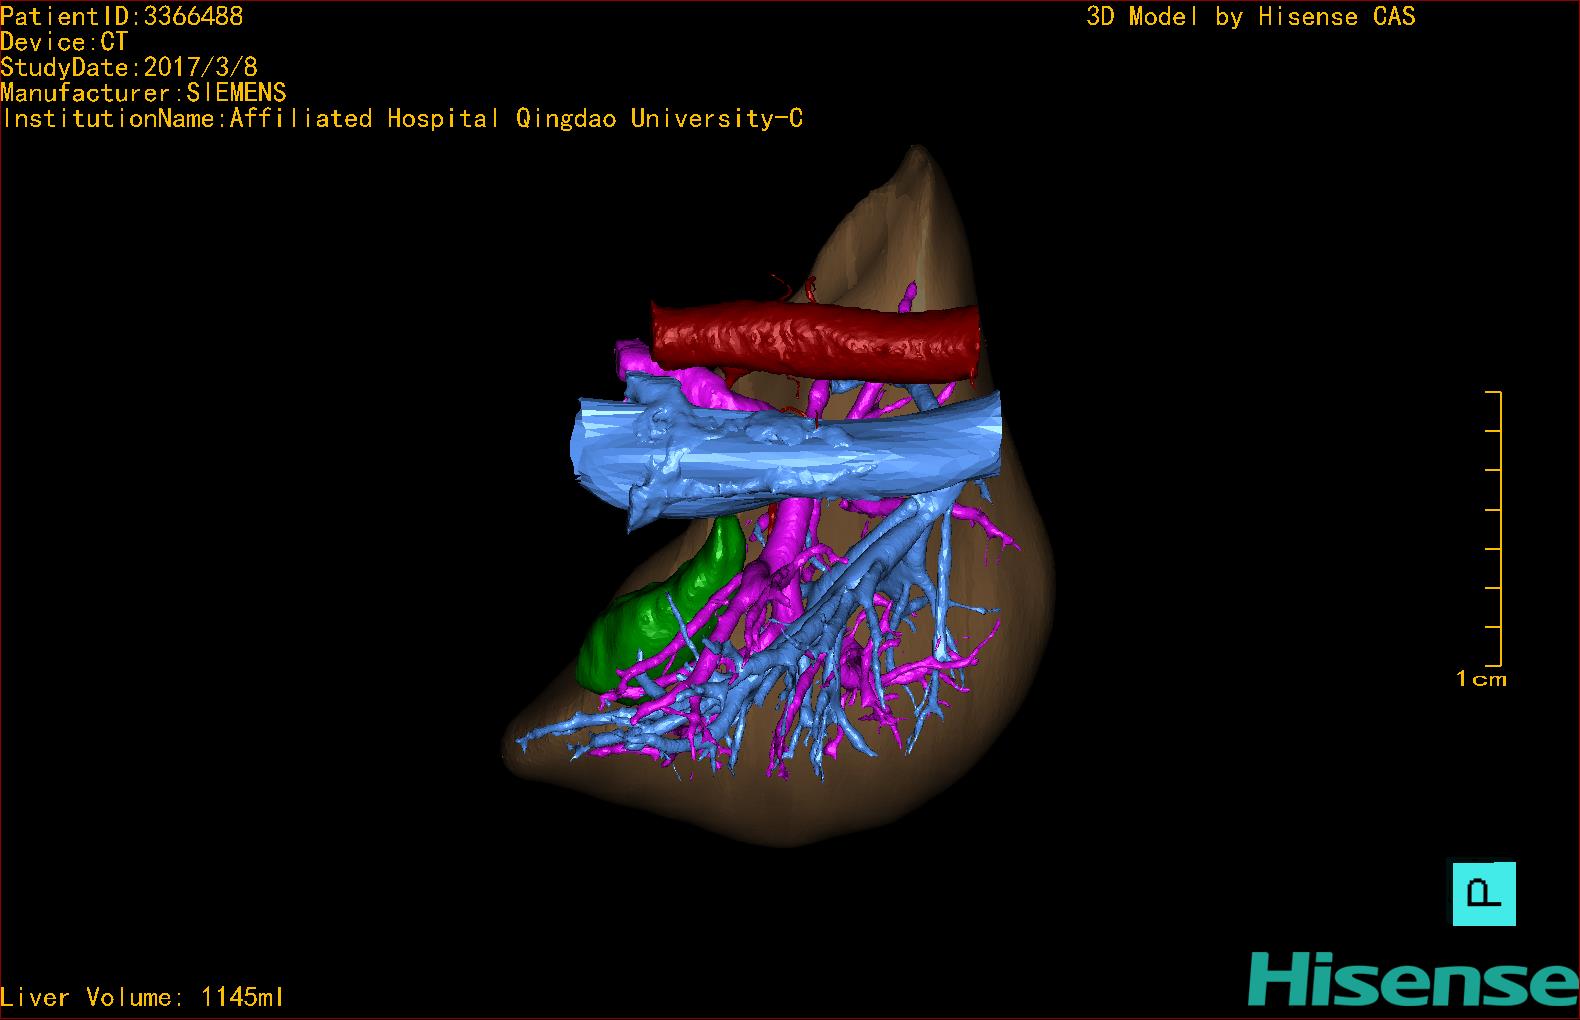This screenshot has height=1020, width=1580.
Task: Select the "Device:CT" overlay line
Action: [65, 42]
